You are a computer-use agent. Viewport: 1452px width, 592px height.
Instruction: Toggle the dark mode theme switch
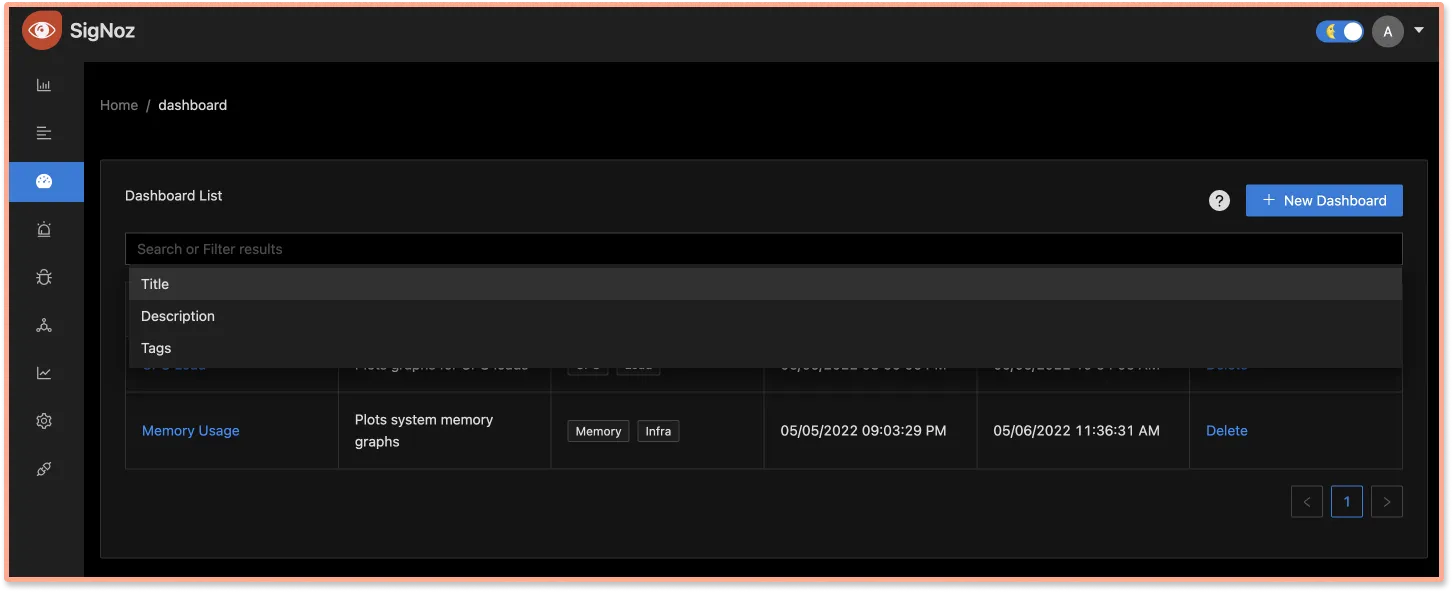(x=1340, y=31)
